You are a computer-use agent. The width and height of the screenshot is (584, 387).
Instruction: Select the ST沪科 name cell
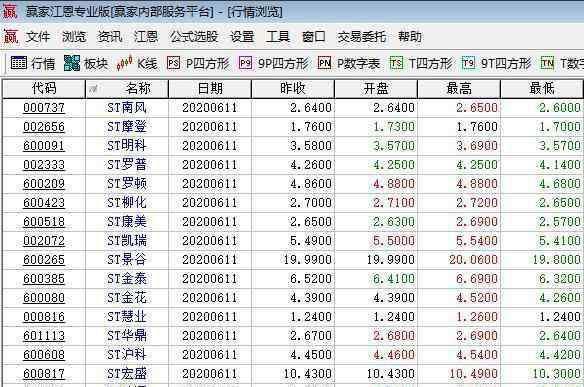[x=127, y=355]
